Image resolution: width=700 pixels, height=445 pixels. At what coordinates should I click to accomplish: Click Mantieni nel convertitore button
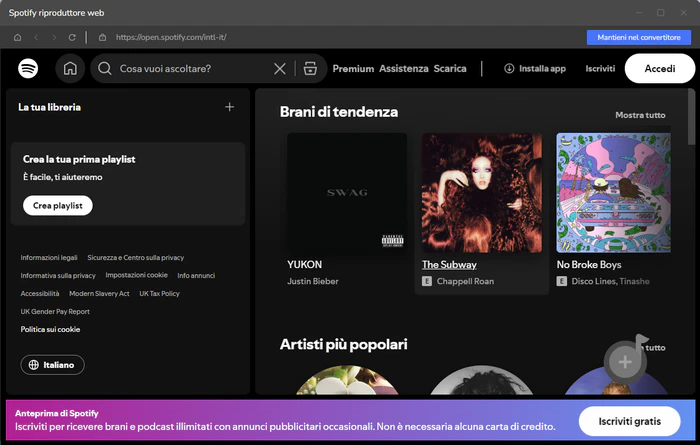(639, 37)
